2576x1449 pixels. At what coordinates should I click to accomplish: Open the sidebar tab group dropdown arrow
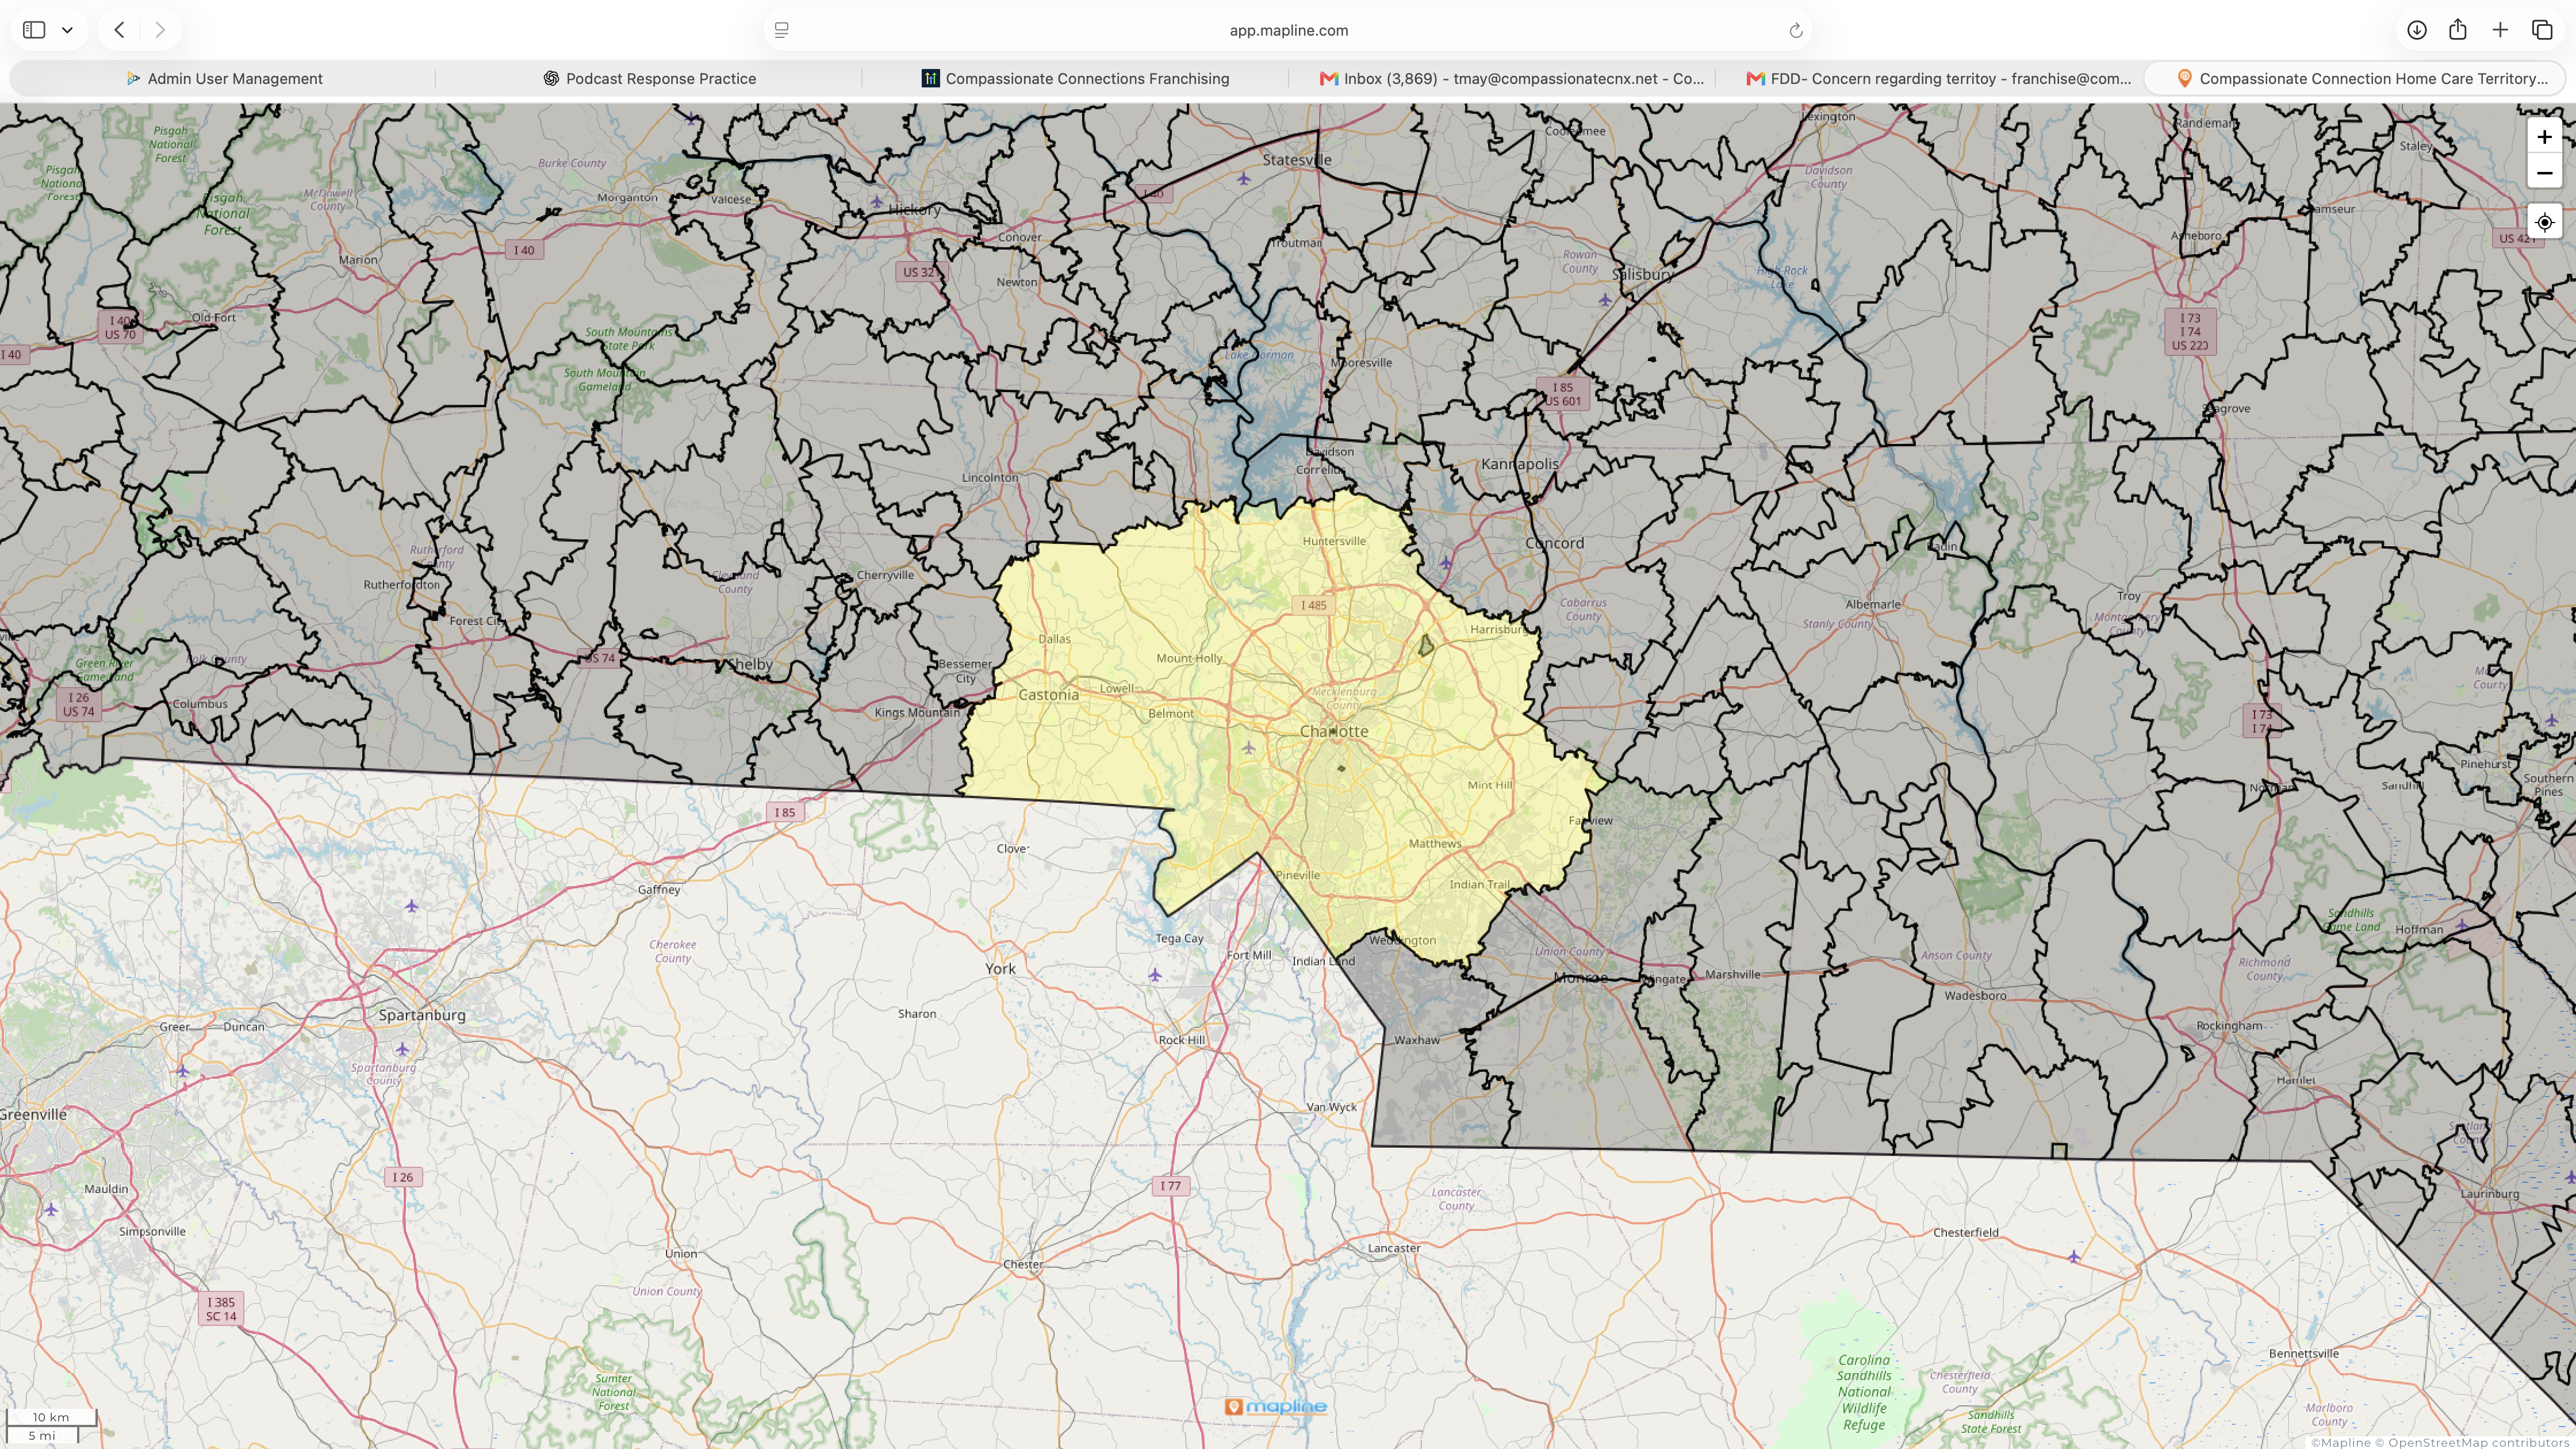(67, 30)
